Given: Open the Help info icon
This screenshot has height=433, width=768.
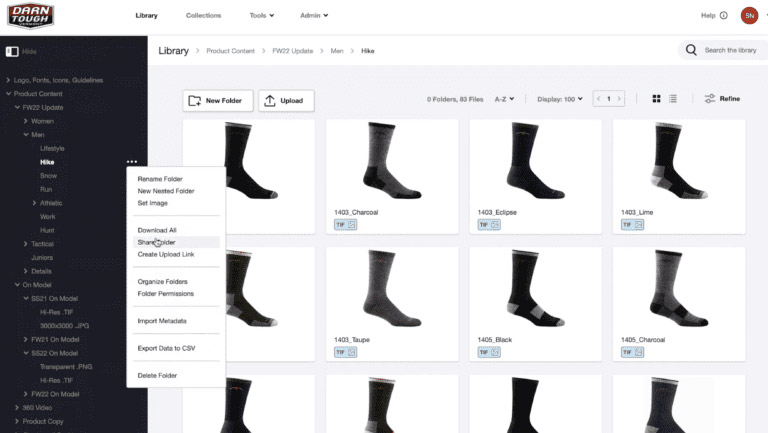Looking at the screenshot, I should 723,16.
